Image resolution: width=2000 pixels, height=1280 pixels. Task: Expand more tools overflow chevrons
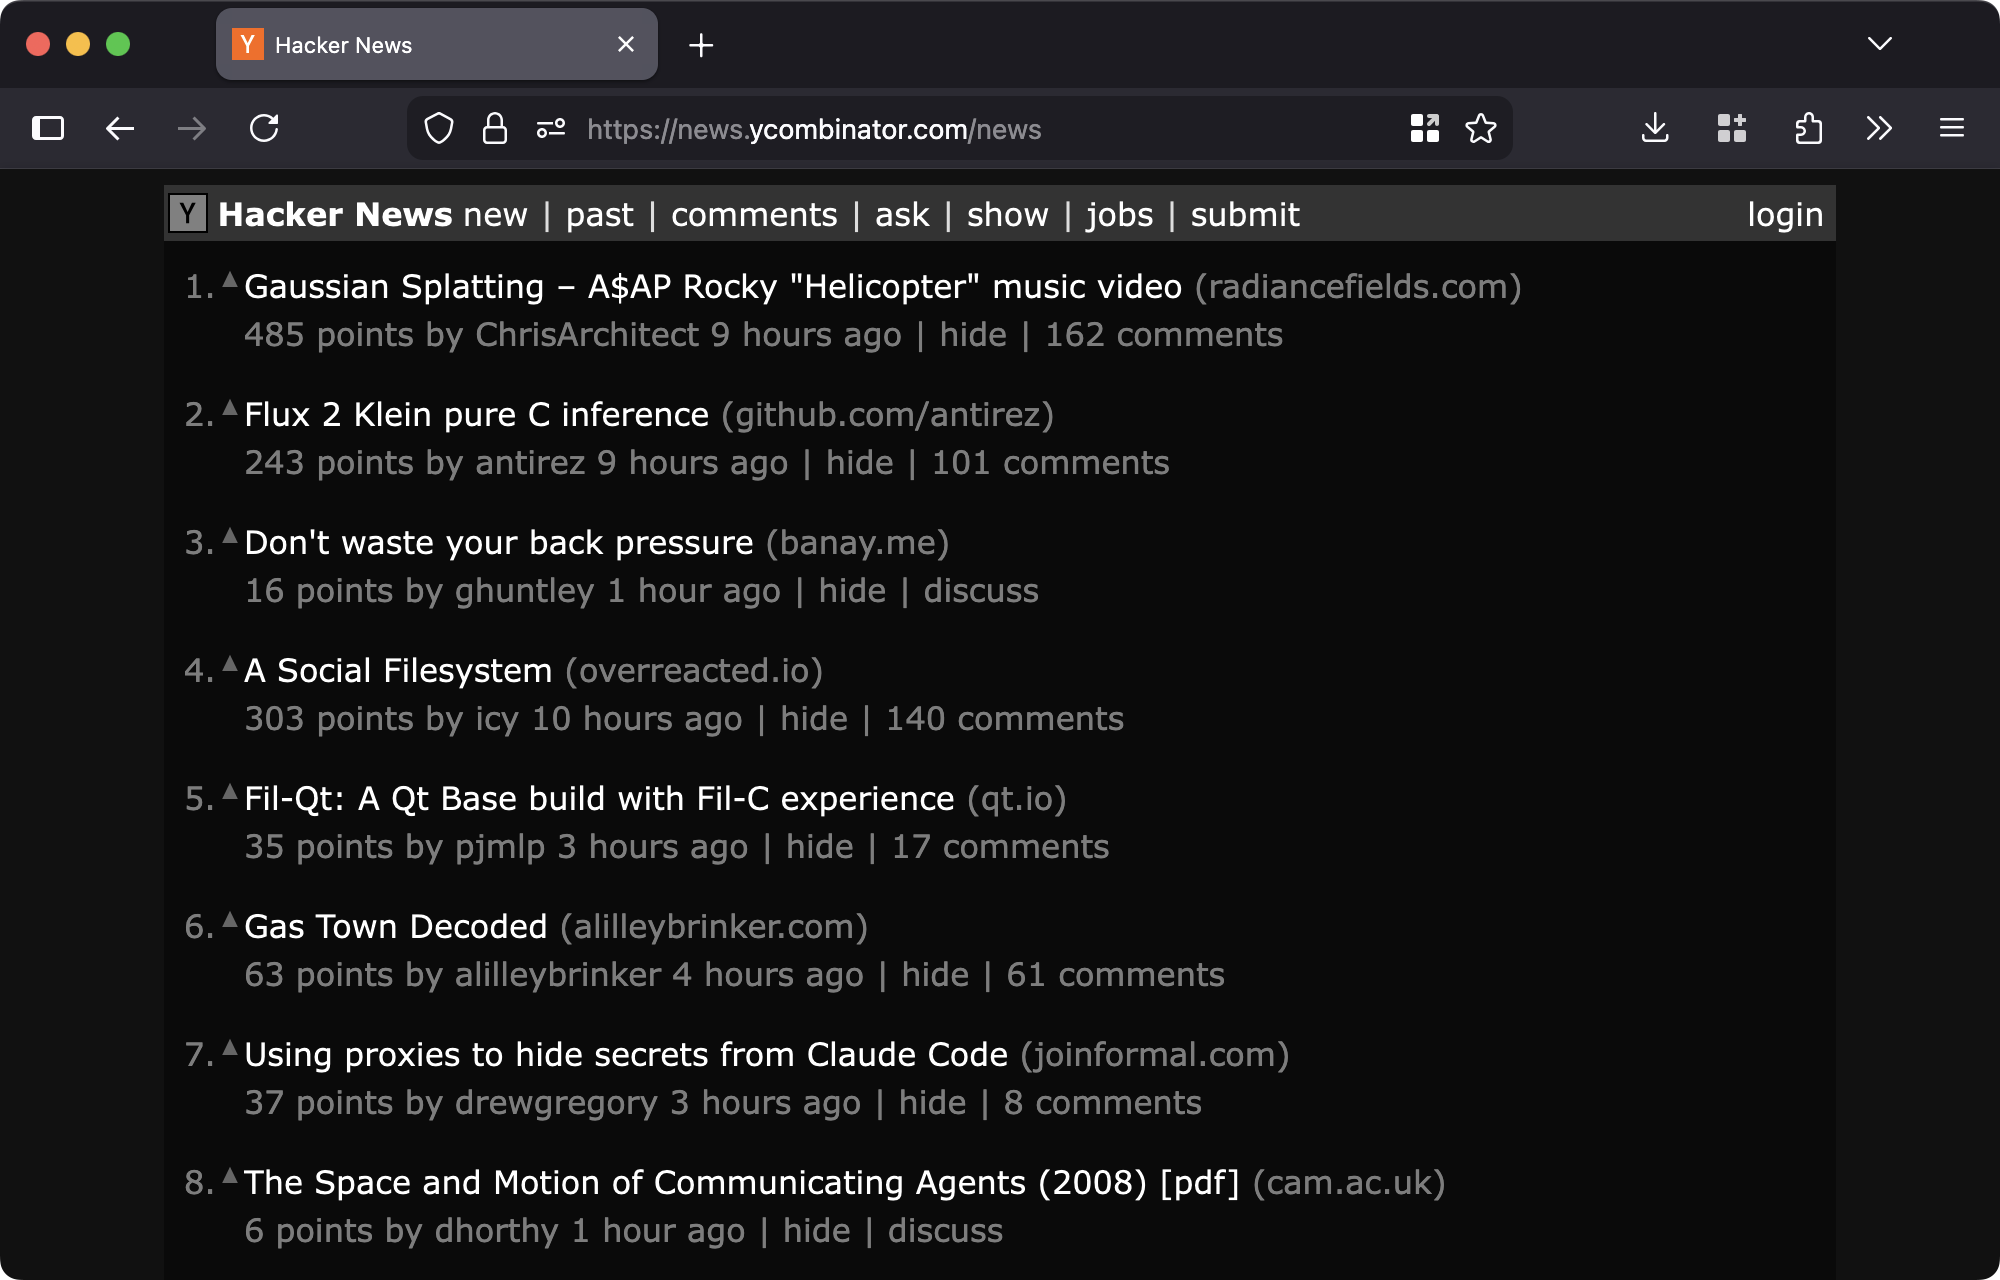1879,129
